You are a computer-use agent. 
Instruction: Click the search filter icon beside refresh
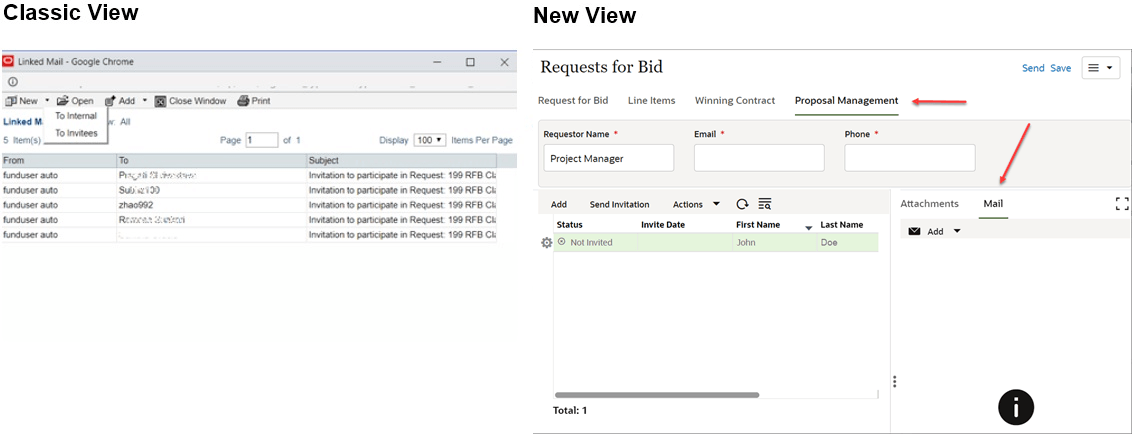pyautogui.click(x=765, y=204)
